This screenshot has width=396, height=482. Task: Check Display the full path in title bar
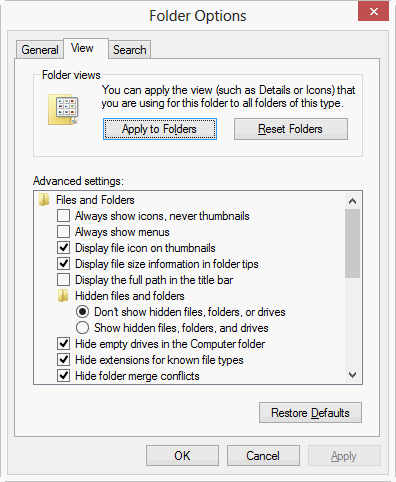63,280
